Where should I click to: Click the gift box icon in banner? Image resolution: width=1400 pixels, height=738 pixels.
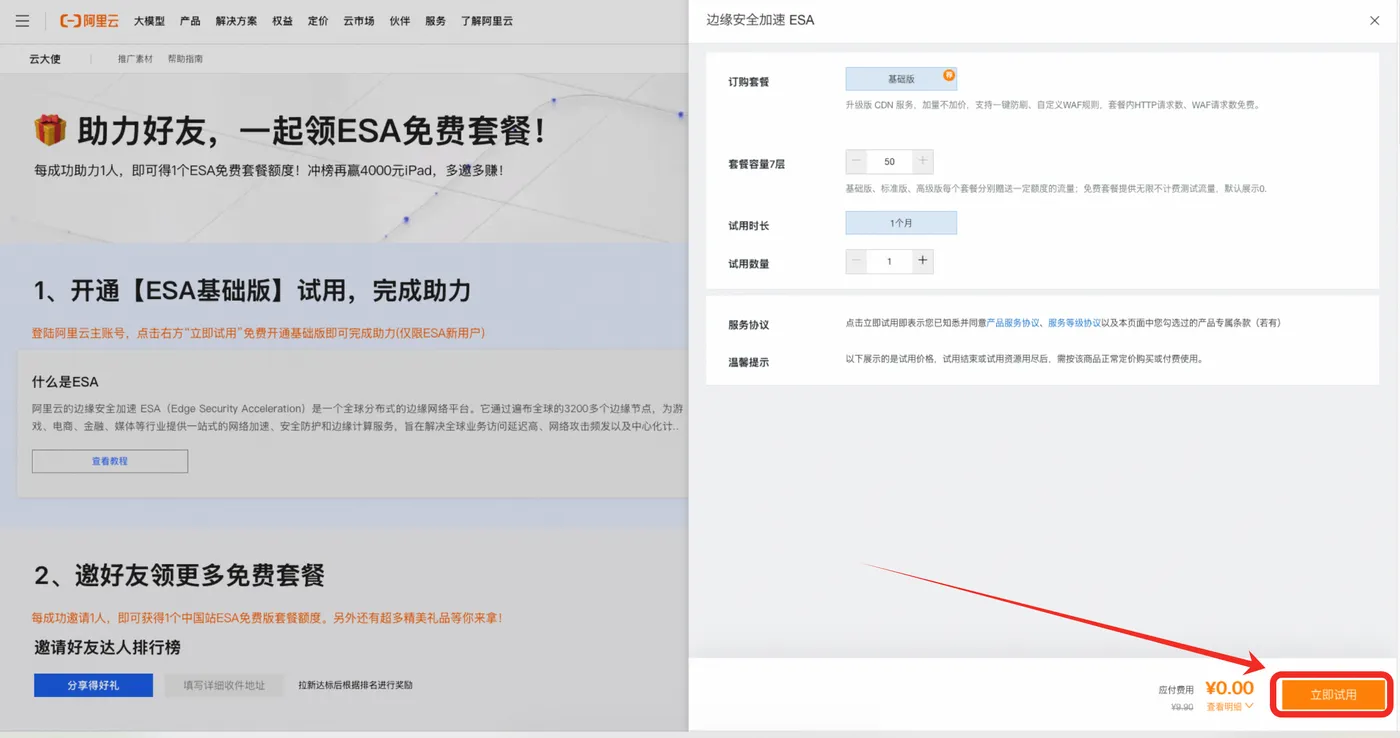[x=49, y=129]
